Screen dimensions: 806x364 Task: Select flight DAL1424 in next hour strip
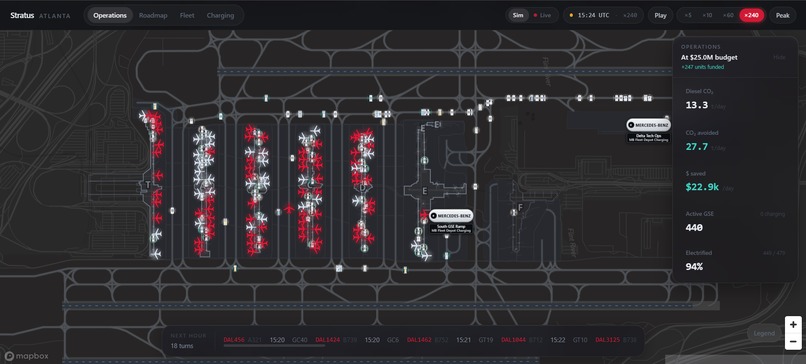327,340
